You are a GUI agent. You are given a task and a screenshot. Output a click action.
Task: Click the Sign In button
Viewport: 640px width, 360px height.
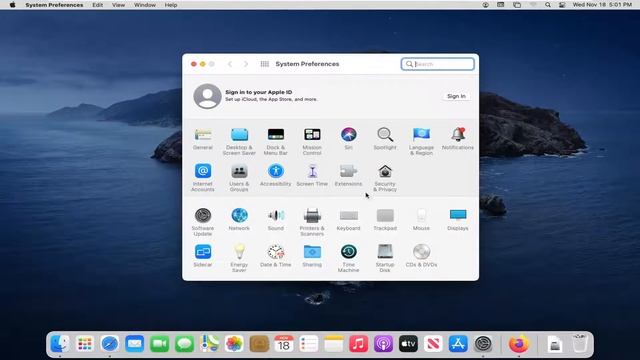click(456, 96)
